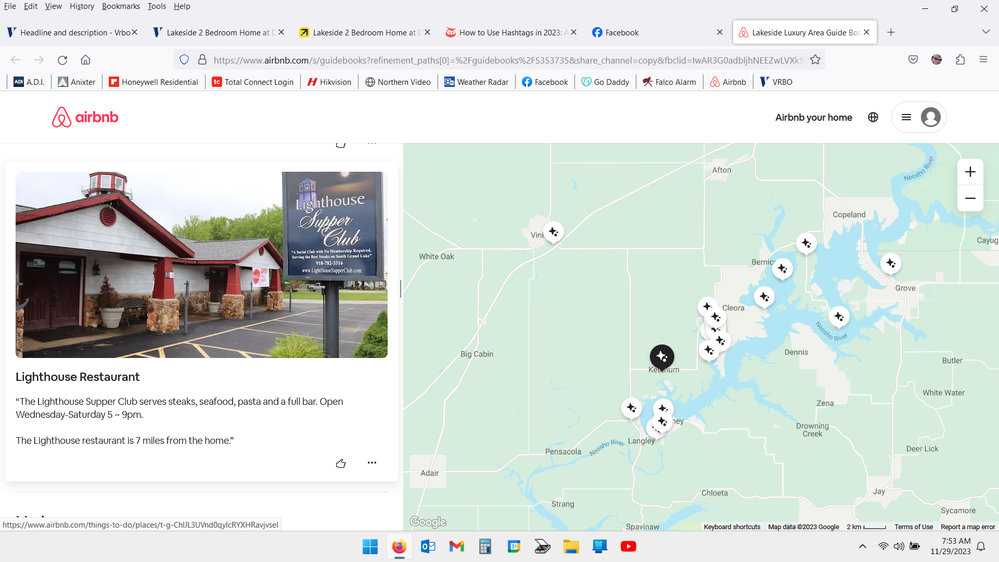
Task: Click the Airbnb logo
Action: [x=85, y=118]
